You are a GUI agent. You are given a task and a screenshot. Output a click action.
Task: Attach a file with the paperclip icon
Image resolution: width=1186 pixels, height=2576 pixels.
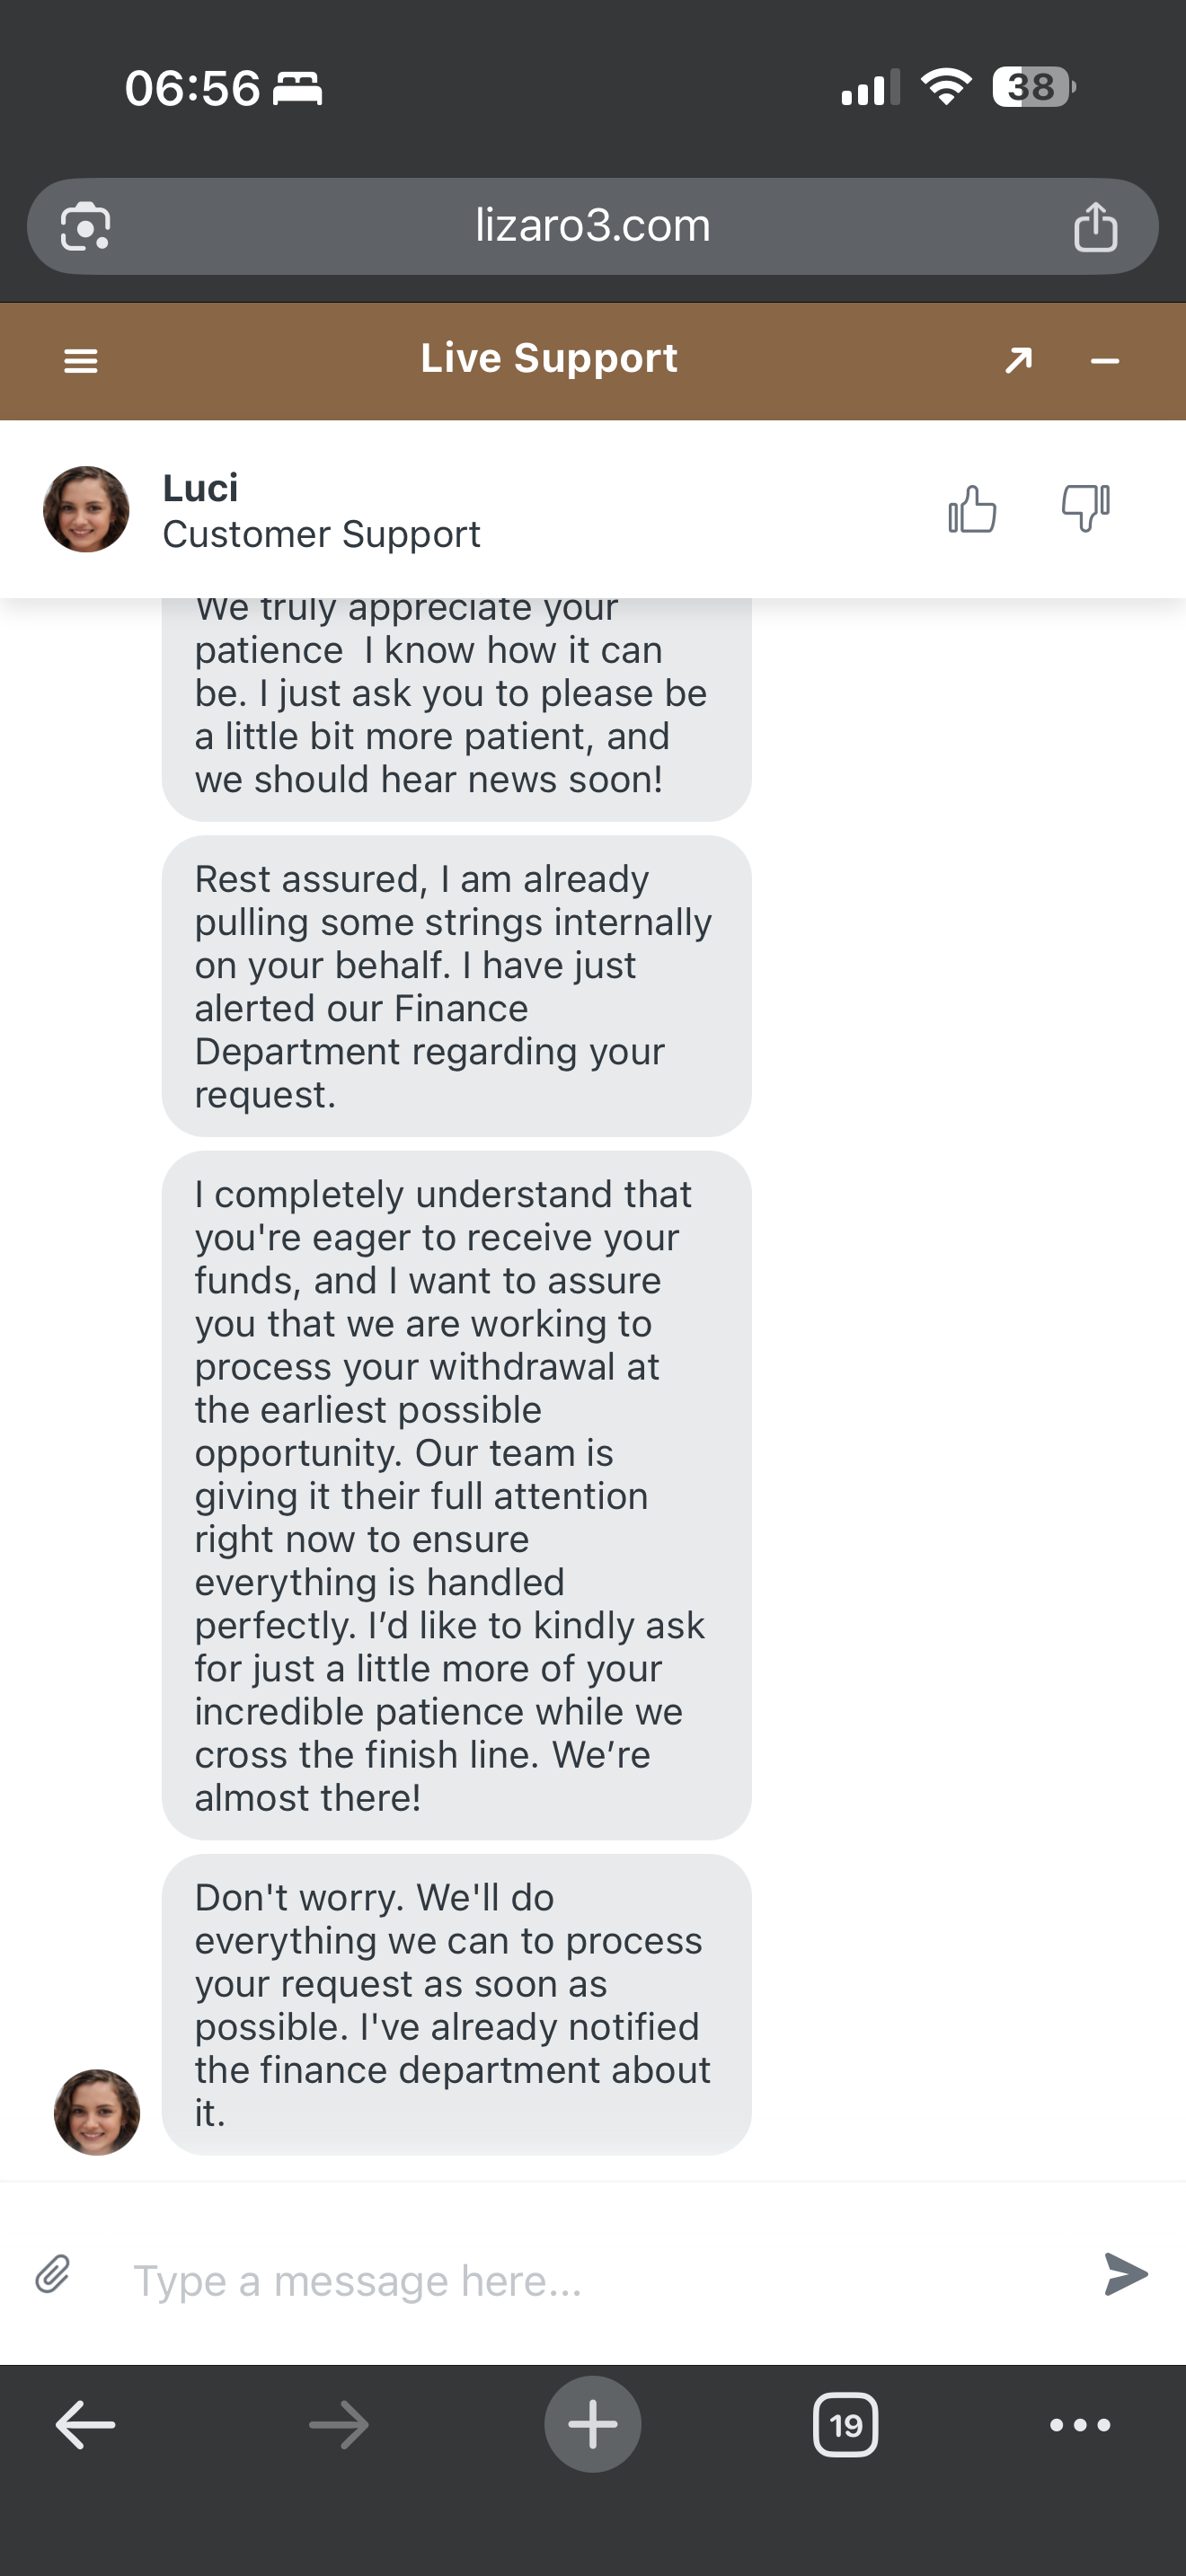point(53,2274)
